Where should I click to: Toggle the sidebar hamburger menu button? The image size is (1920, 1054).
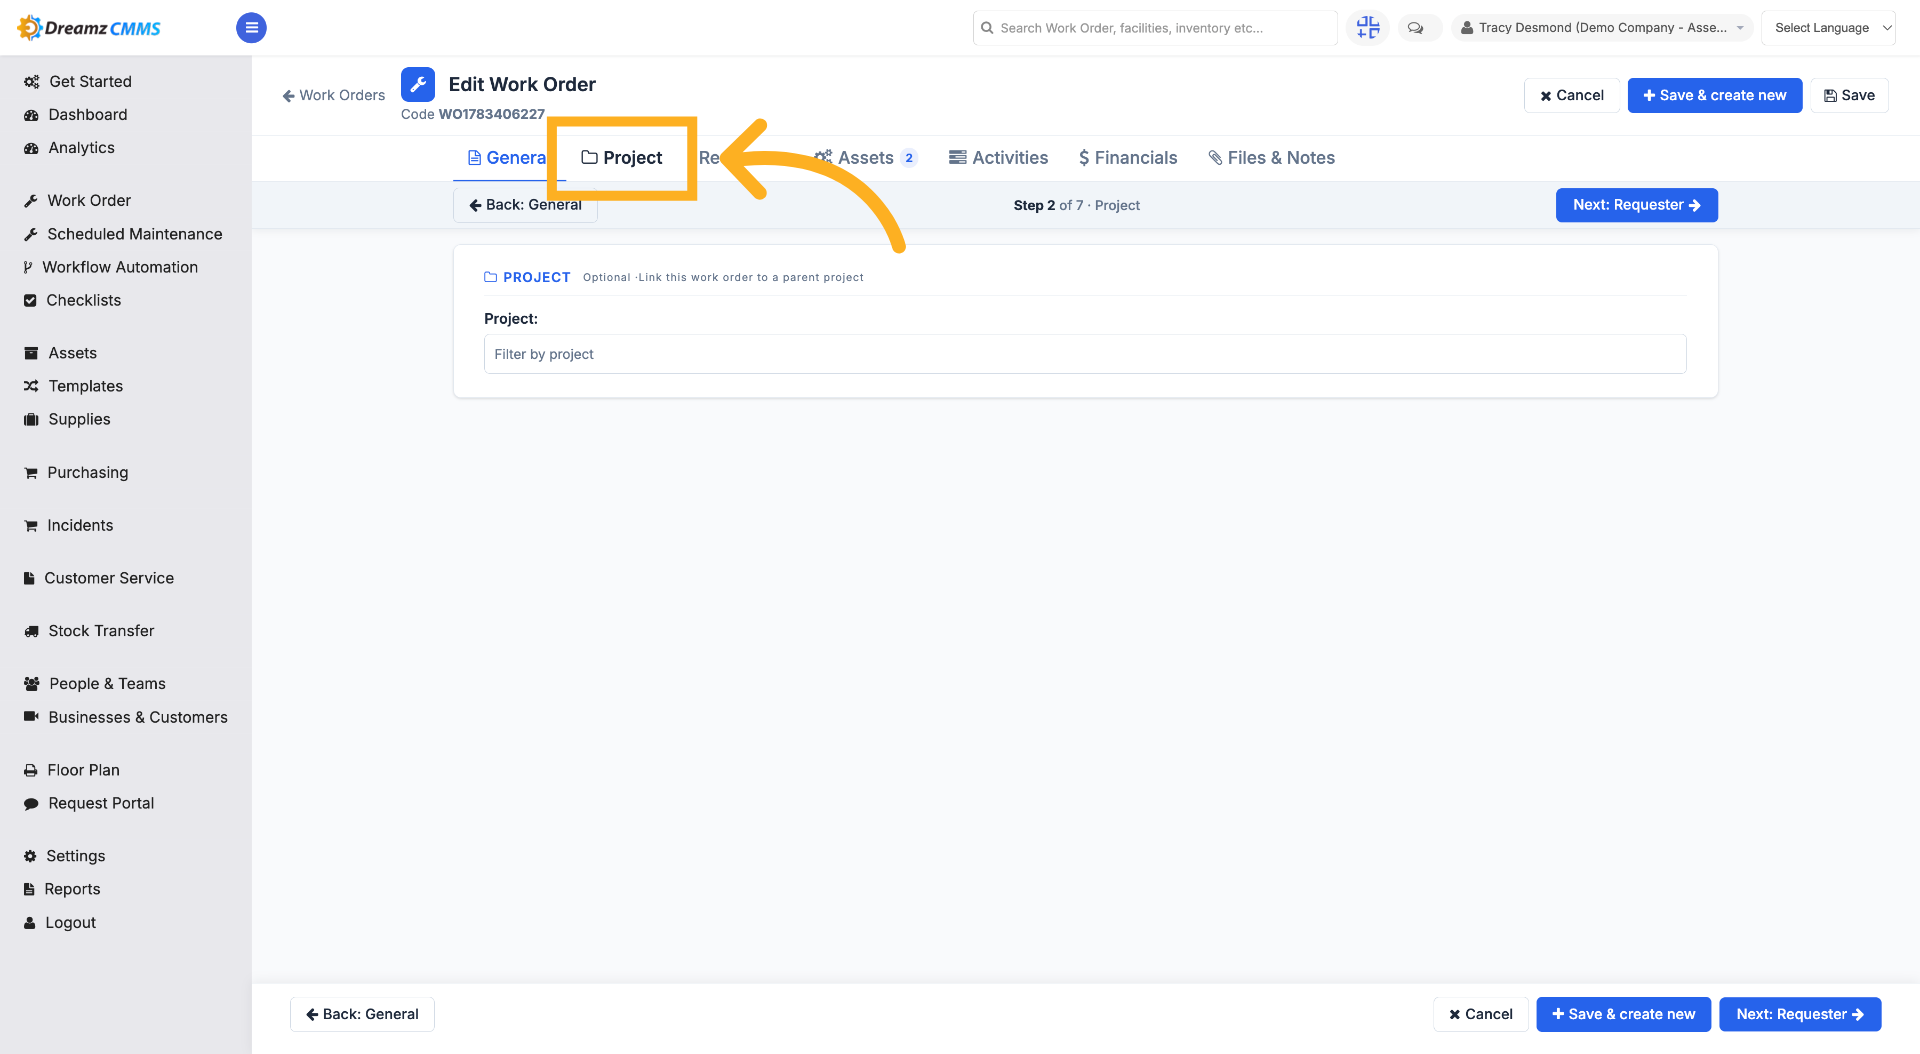coord(251,28)
